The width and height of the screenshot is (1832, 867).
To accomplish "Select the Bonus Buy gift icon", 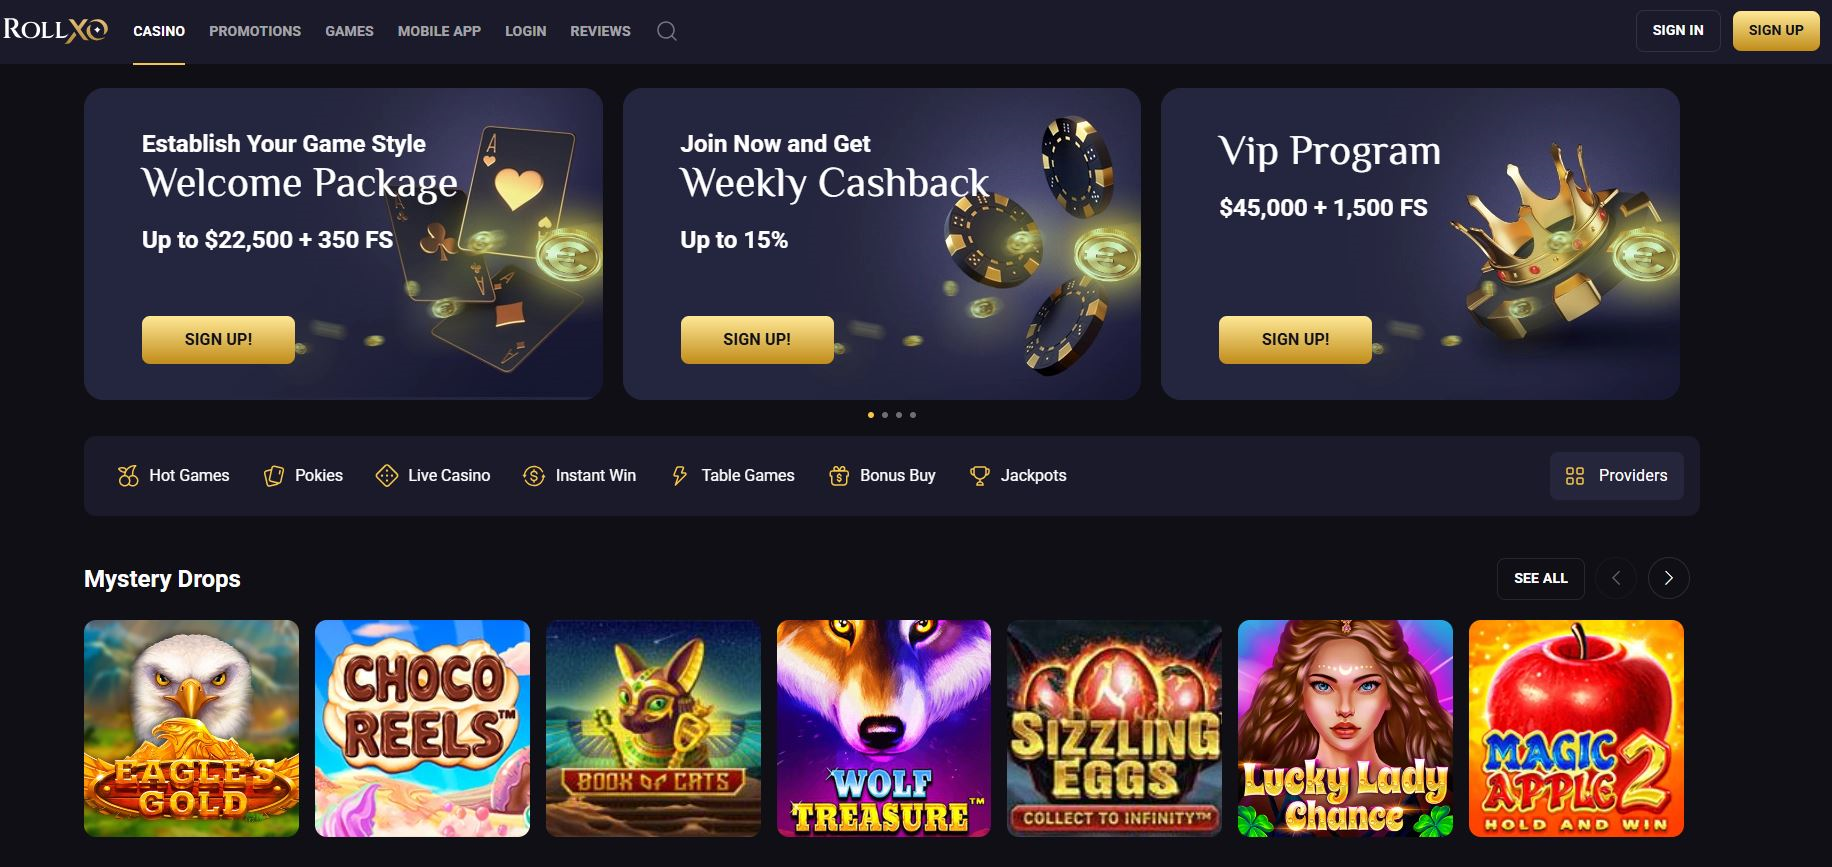I will pos(839,476).
